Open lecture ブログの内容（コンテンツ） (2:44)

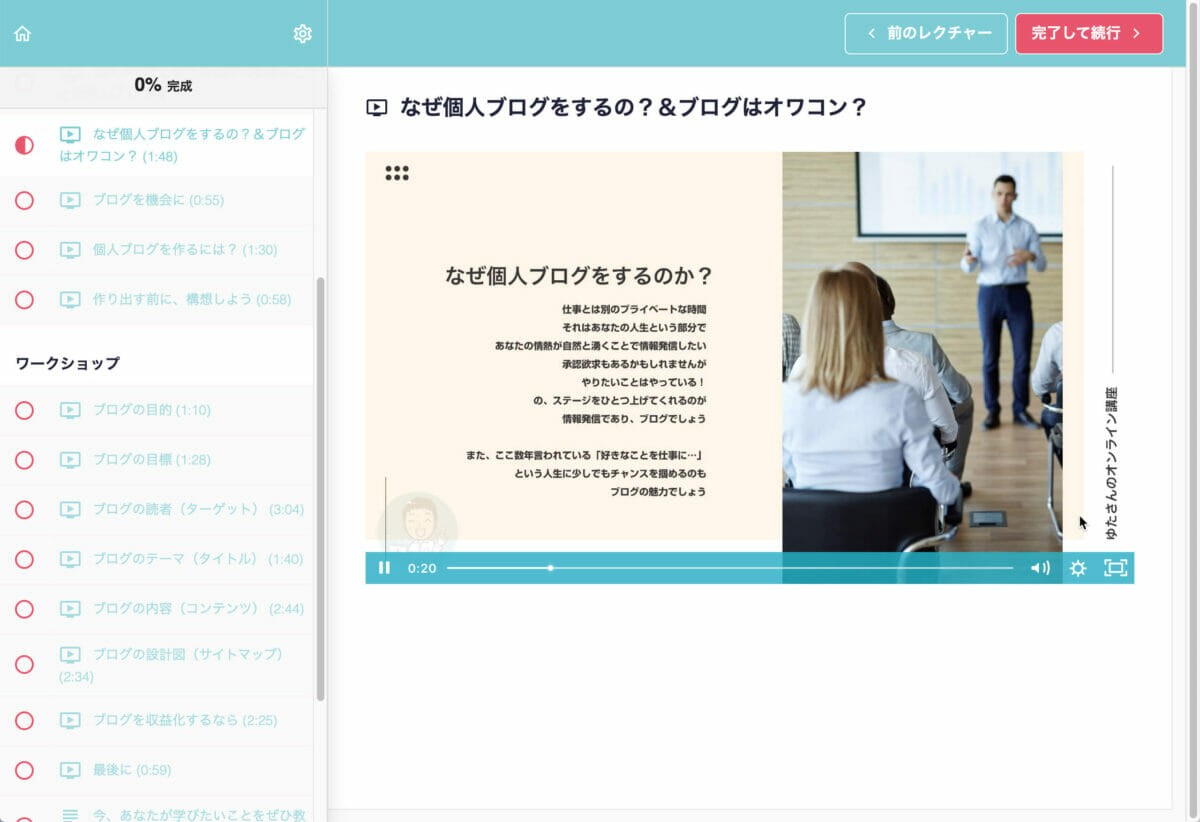point(156,609)
